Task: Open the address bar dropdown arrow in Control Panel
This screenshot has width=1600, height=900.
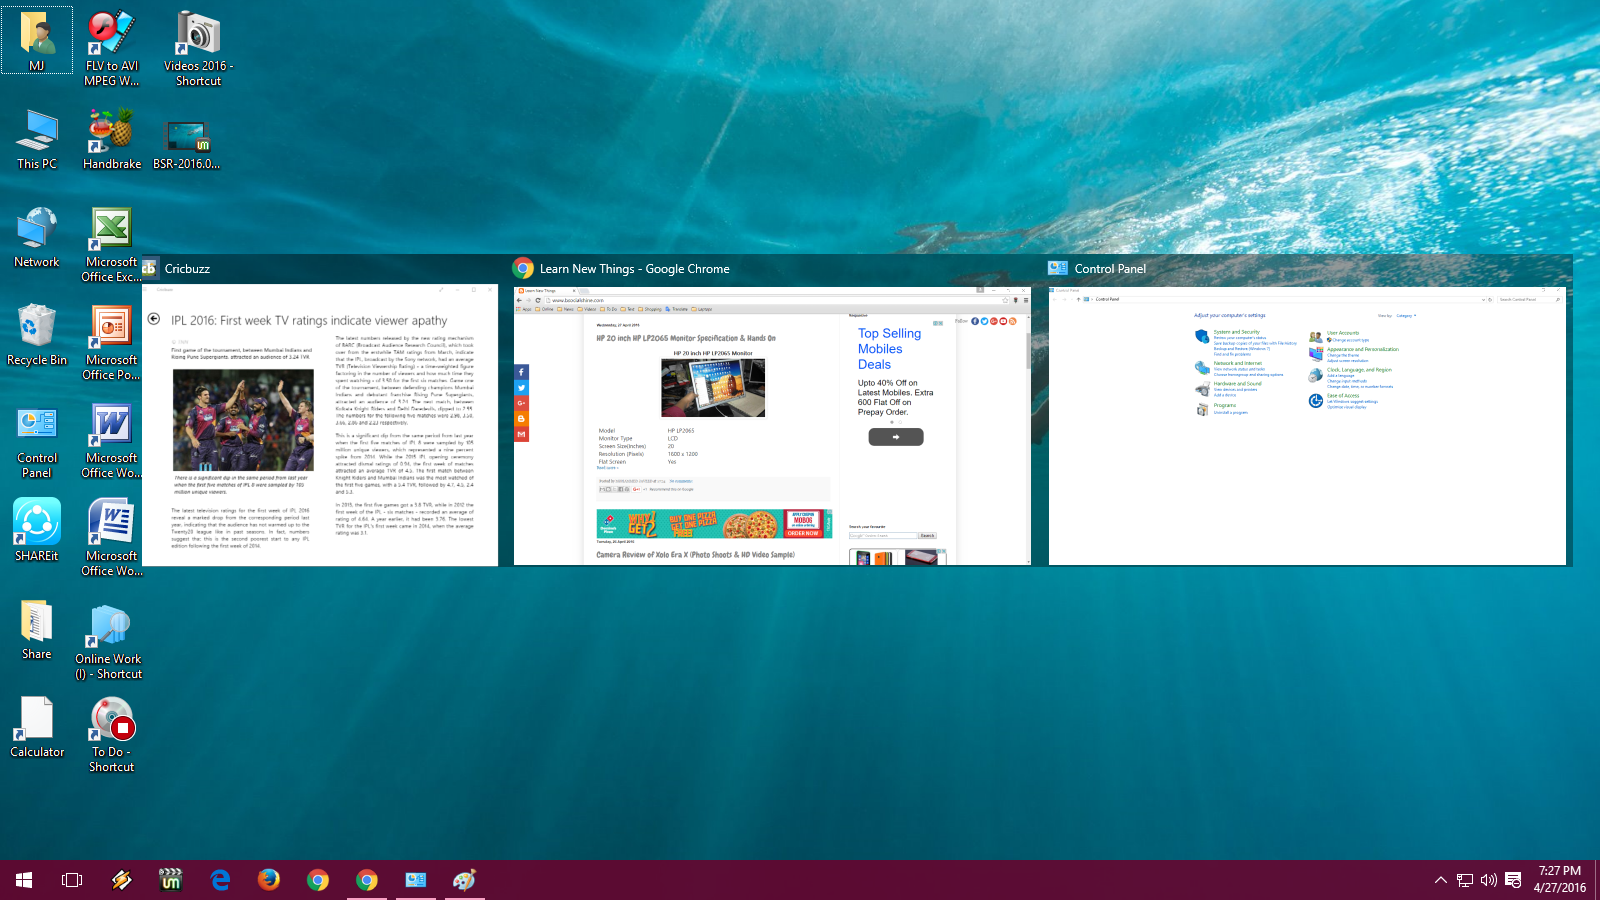Action: (1484, 299)
